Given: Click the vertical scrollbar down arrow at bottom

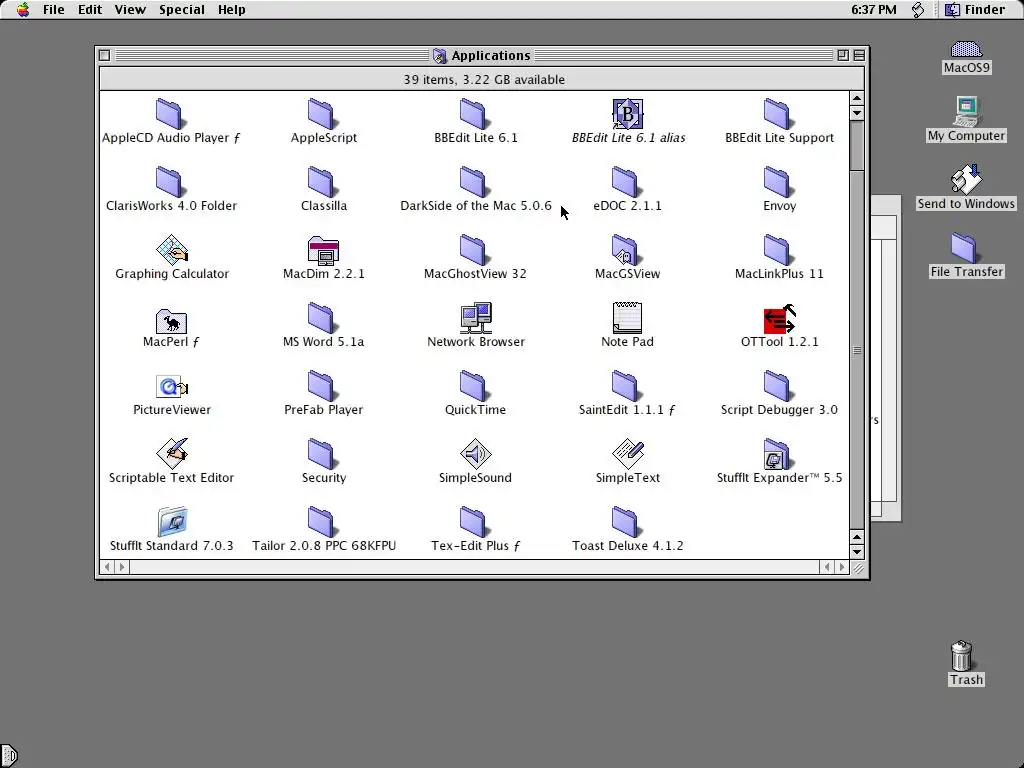Looking at the screenshot, I should click(x=857, y=551).
